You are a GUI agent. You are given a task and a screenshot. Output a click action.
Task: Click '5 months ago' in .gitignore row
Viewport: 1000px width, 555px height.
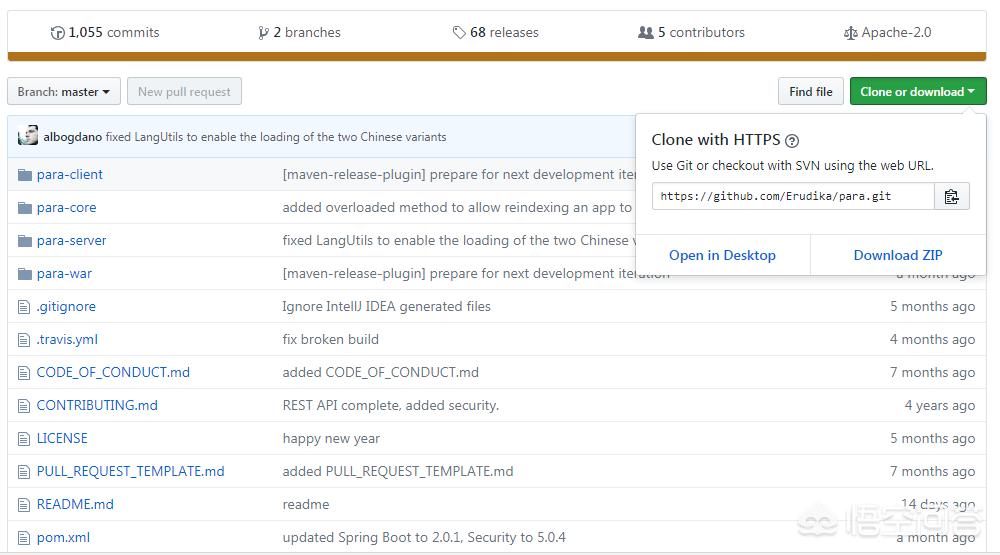(x=932, y=307)
